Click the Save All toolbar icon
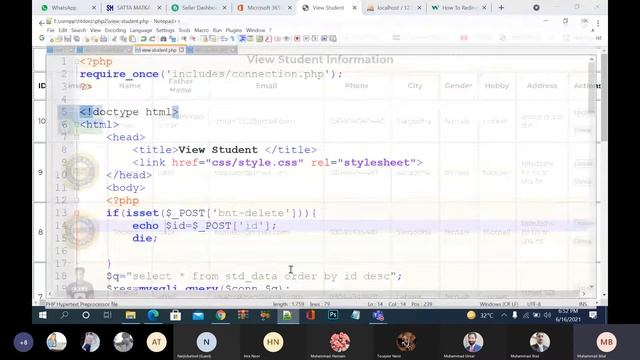The width and height of the screenshot is (640, 360). (x=76, y=39)
